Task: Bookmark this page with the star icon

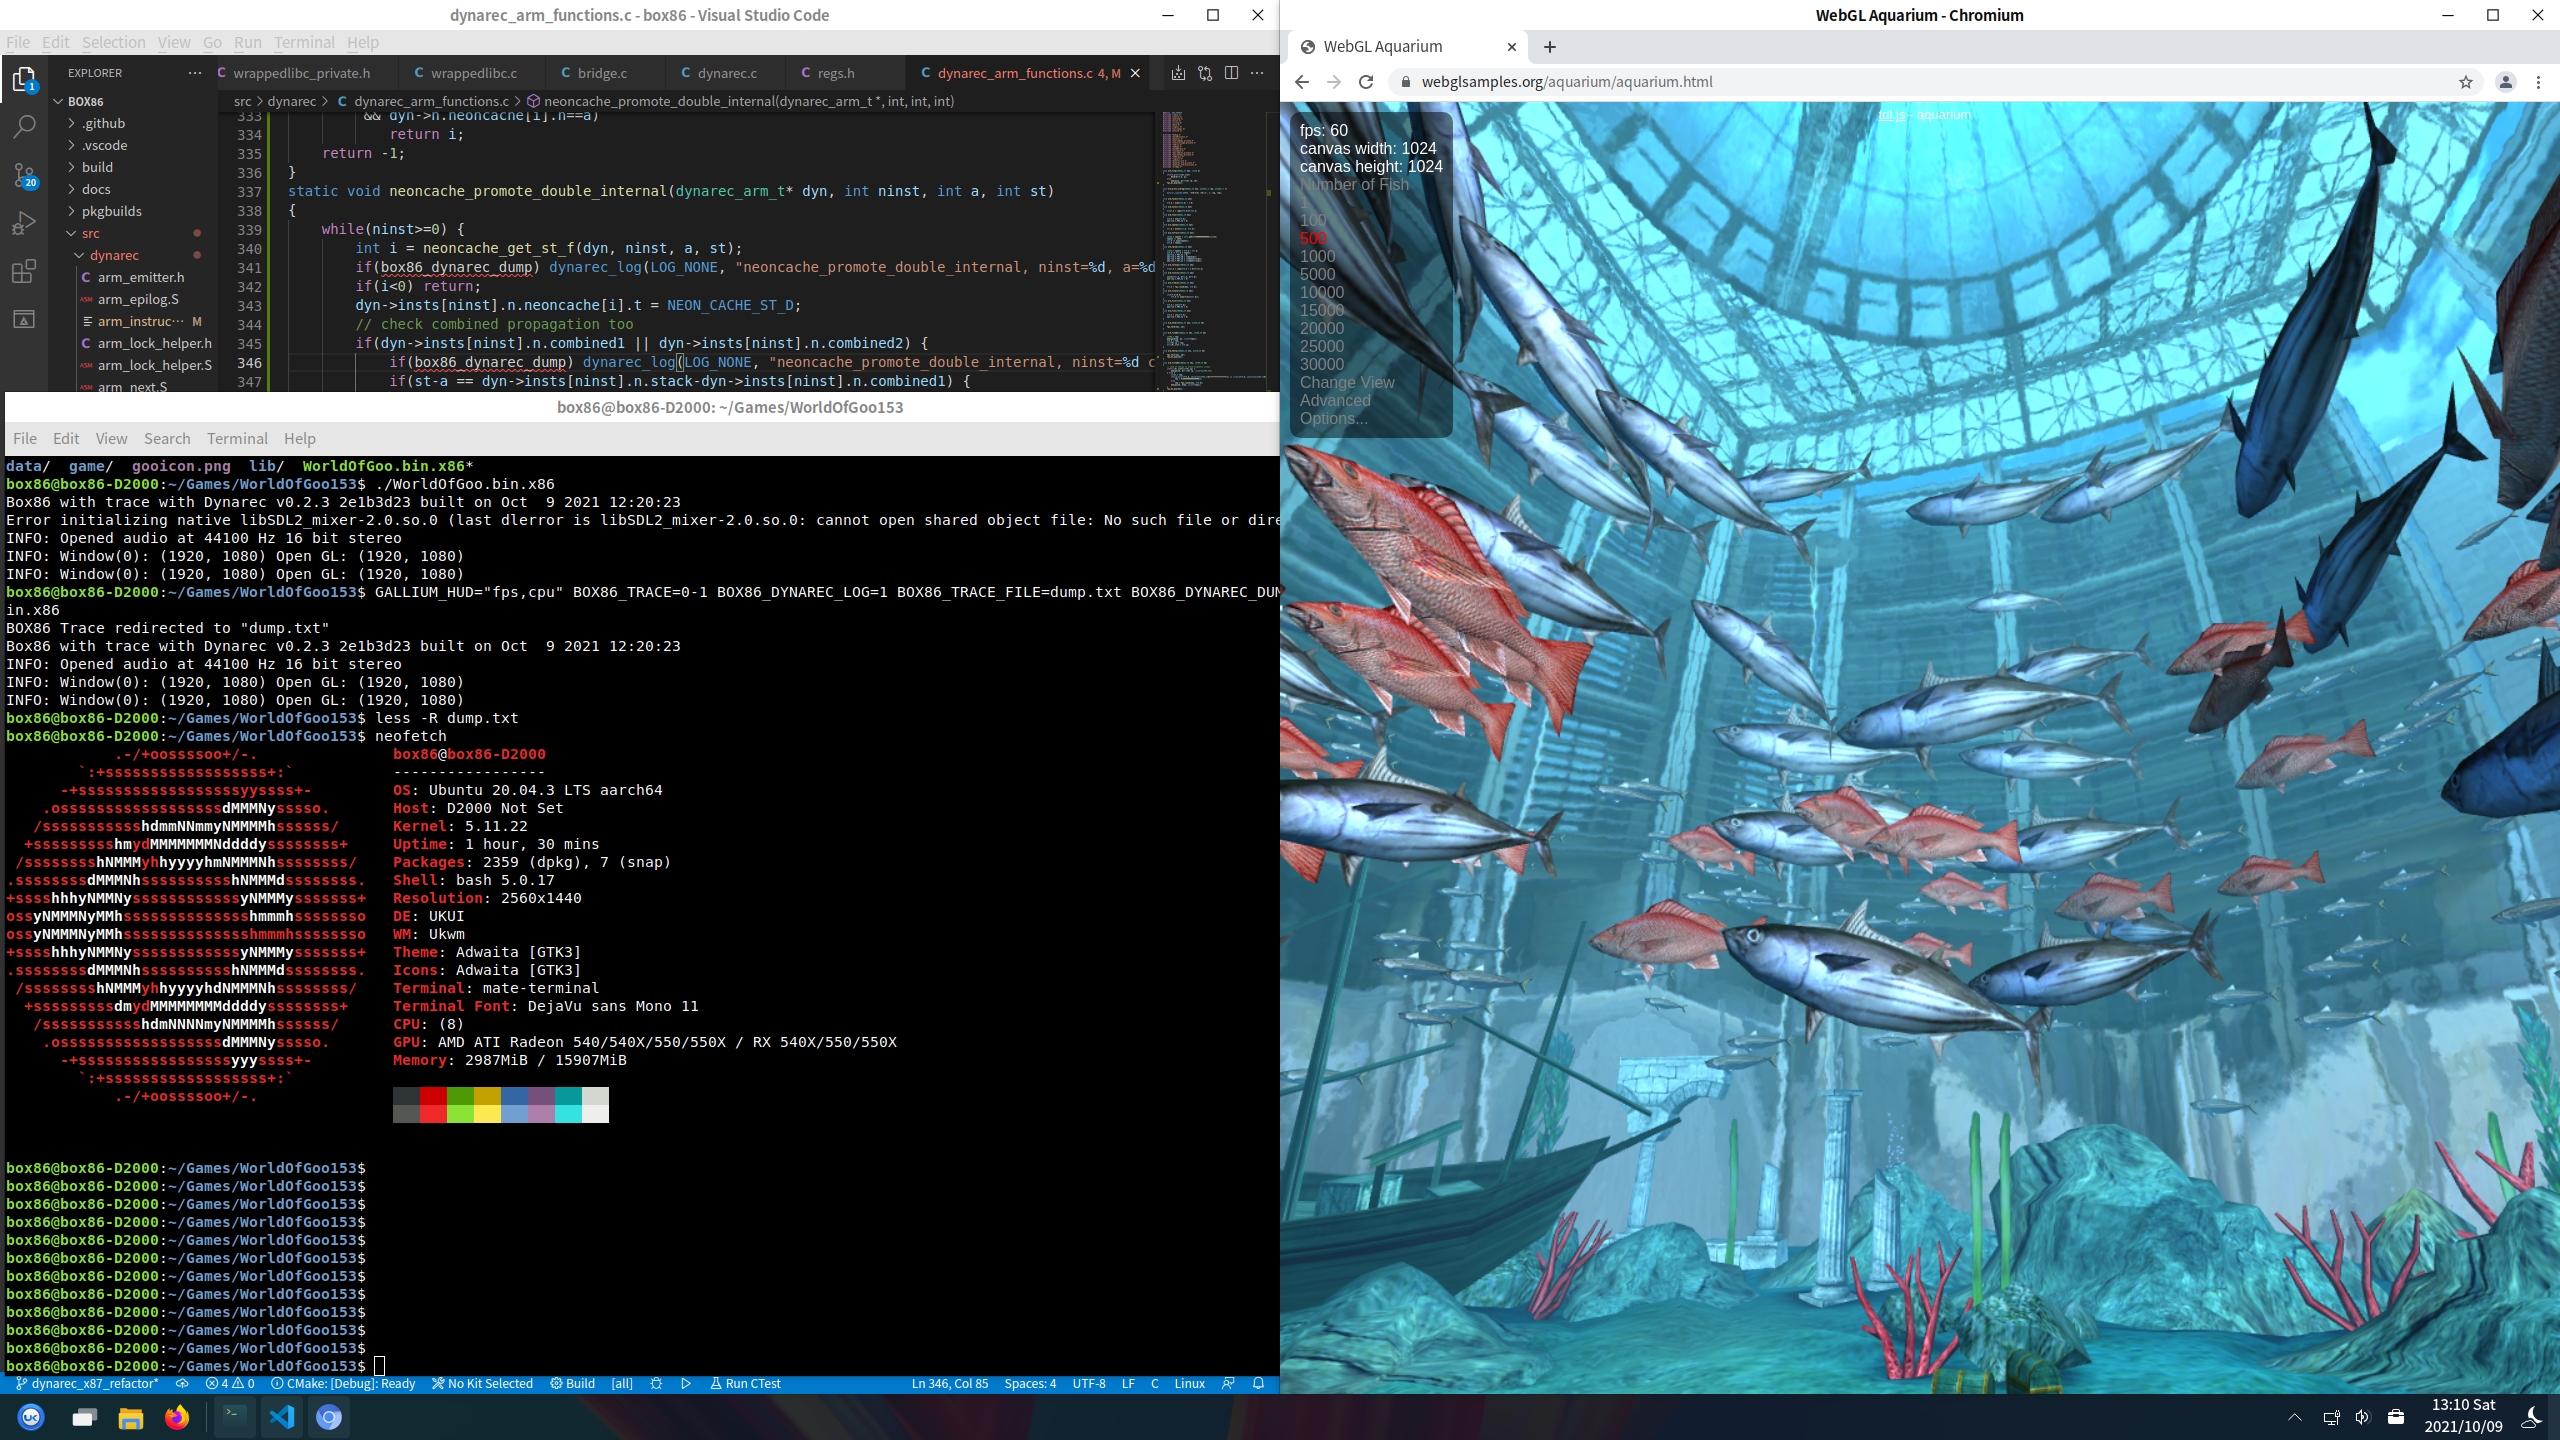Action: click(2465, 82)
